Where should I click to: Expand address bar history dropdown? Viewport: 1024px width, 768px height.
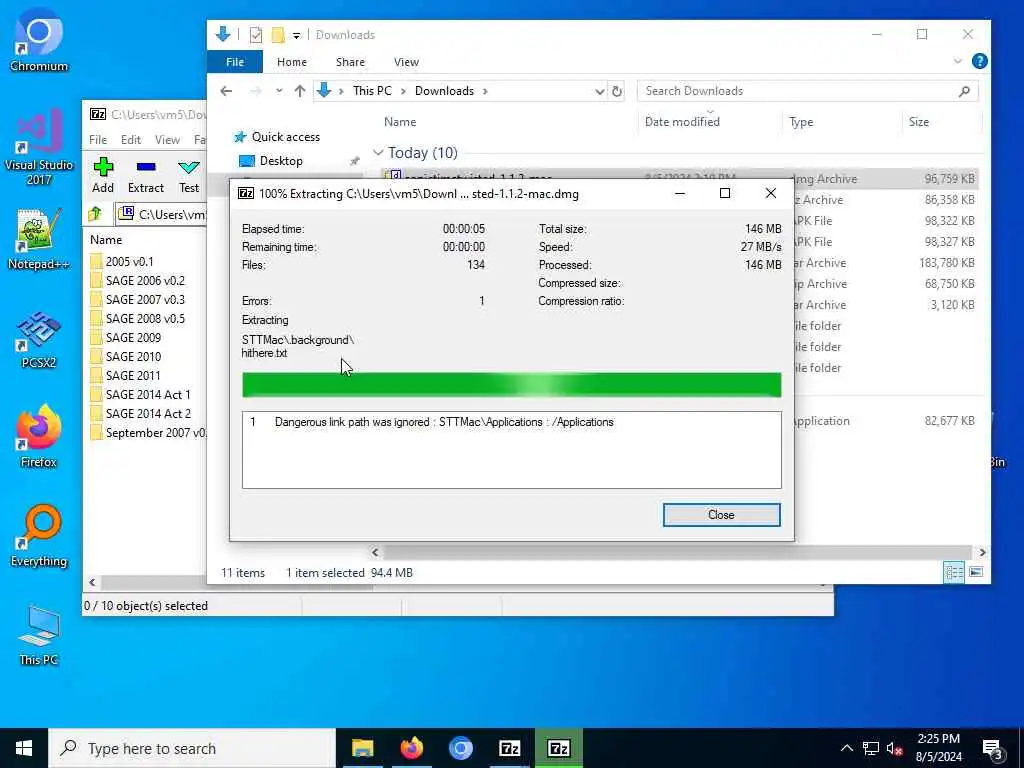600,91
